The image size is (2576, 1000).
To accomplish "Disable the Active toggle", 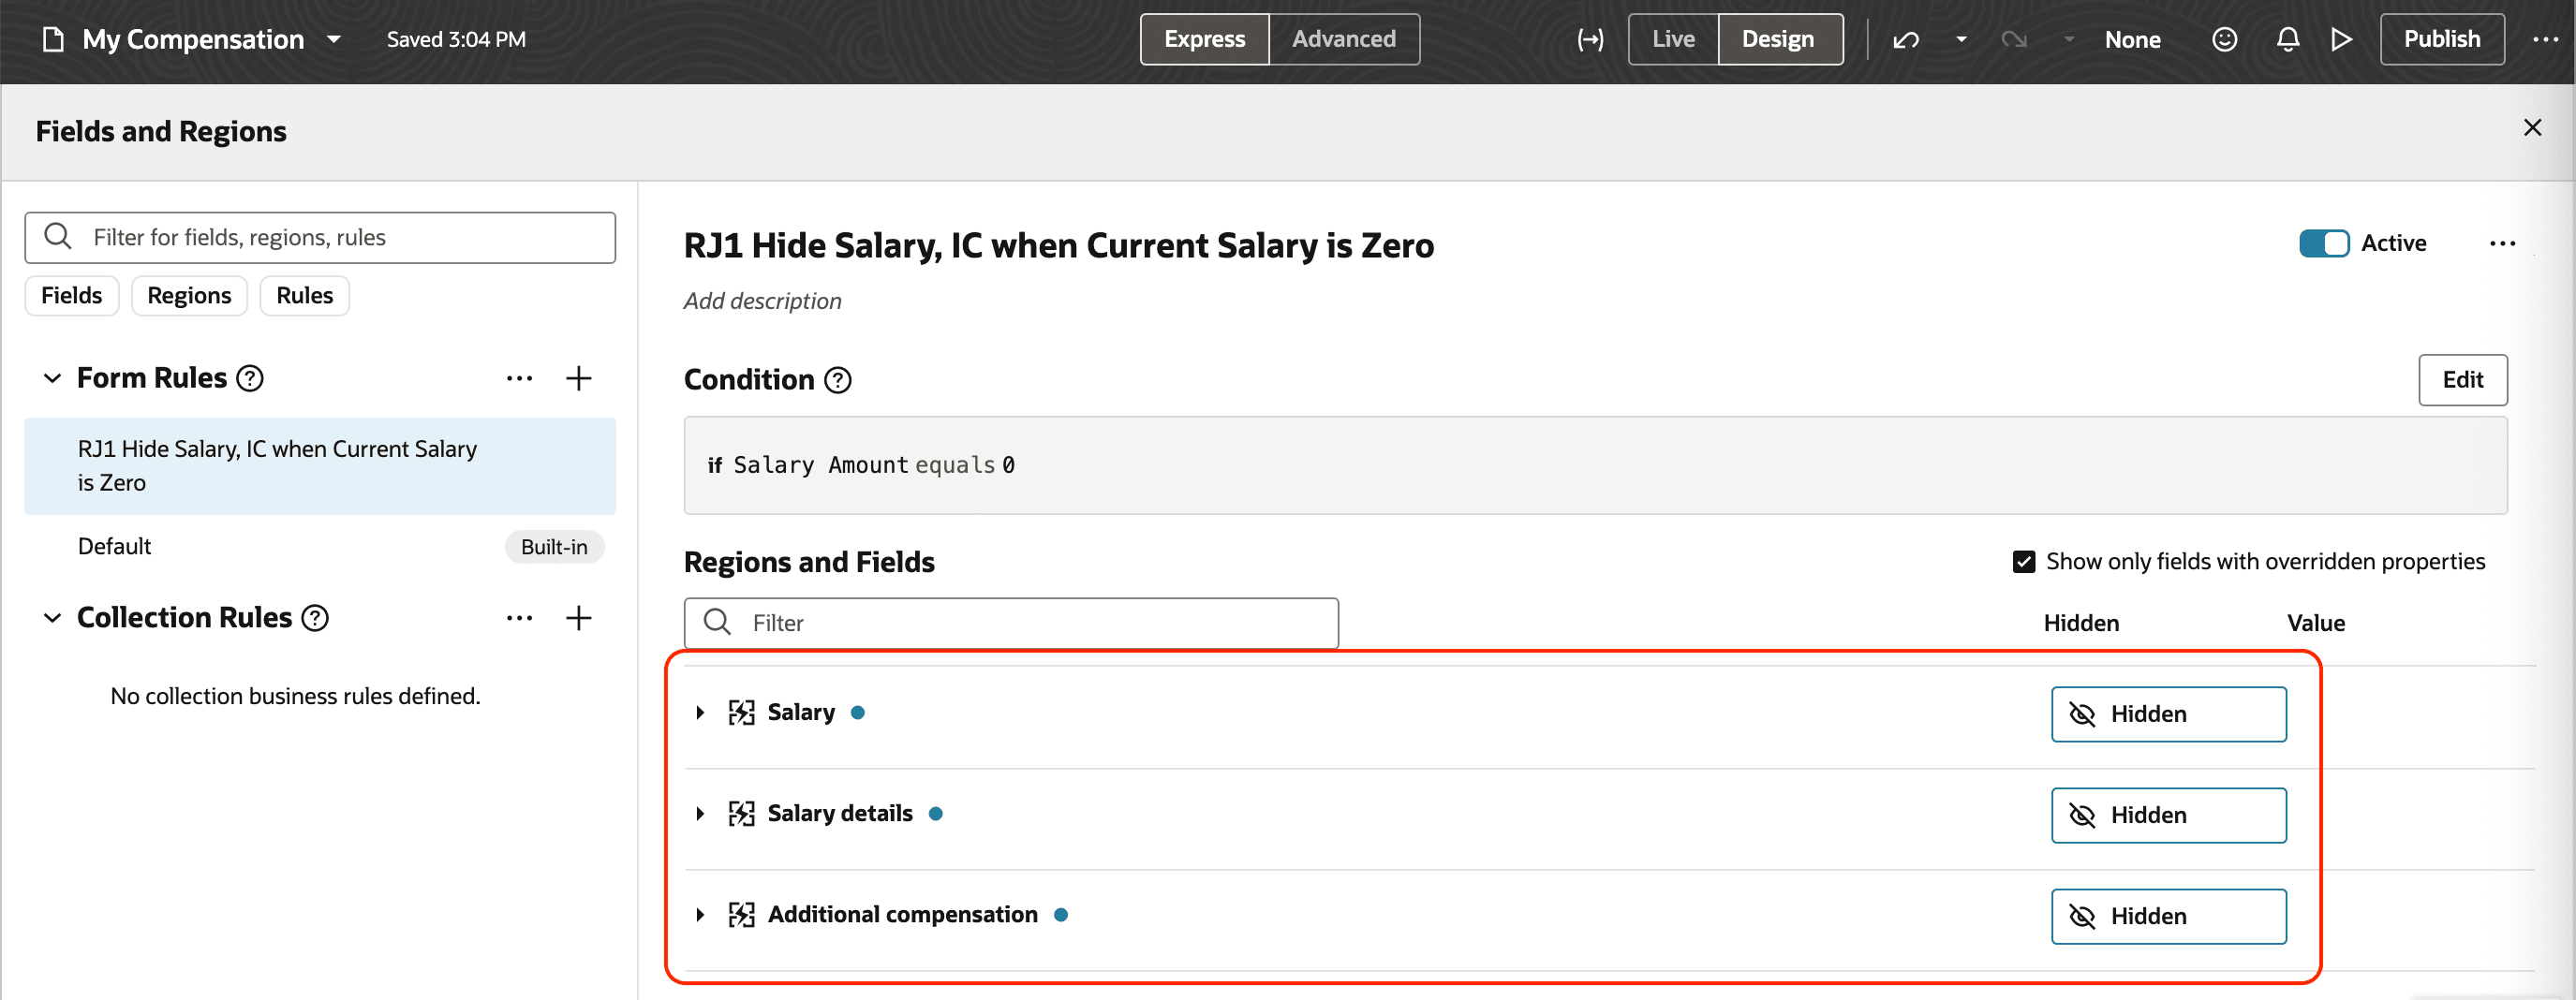I will (x=2323, y=243).
